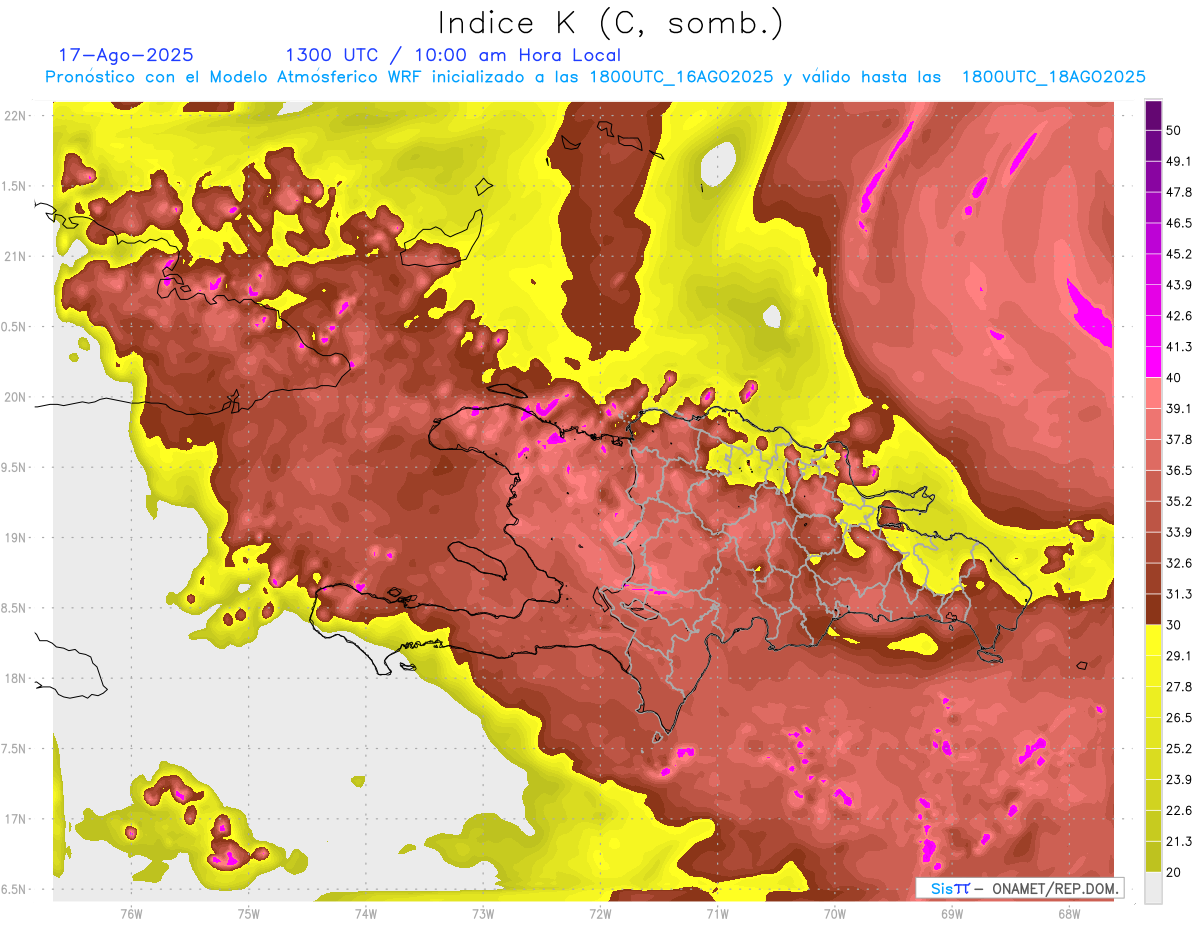Click longitude label "74W"
This screenshot has height=927, width=1200.
click(x=365, y=913)
